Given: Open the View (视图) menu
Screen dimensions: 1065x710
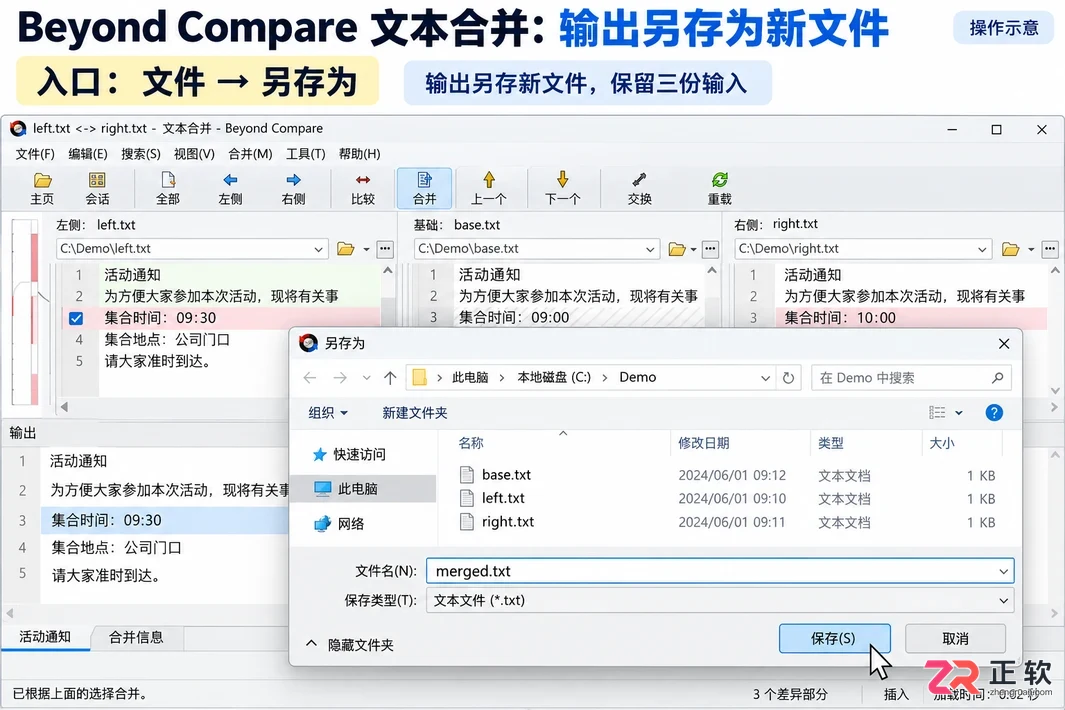Looking at the screenshot, I should click(194, 154).
